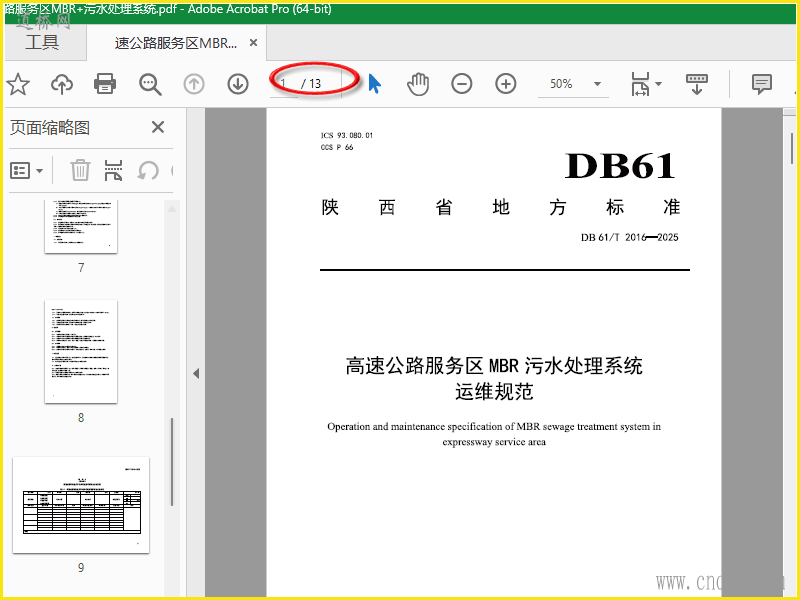Viewport: 800px width, 600px height.
Task: Click the ICS 93.080.01 text
Action: click(x=347, y=135)
